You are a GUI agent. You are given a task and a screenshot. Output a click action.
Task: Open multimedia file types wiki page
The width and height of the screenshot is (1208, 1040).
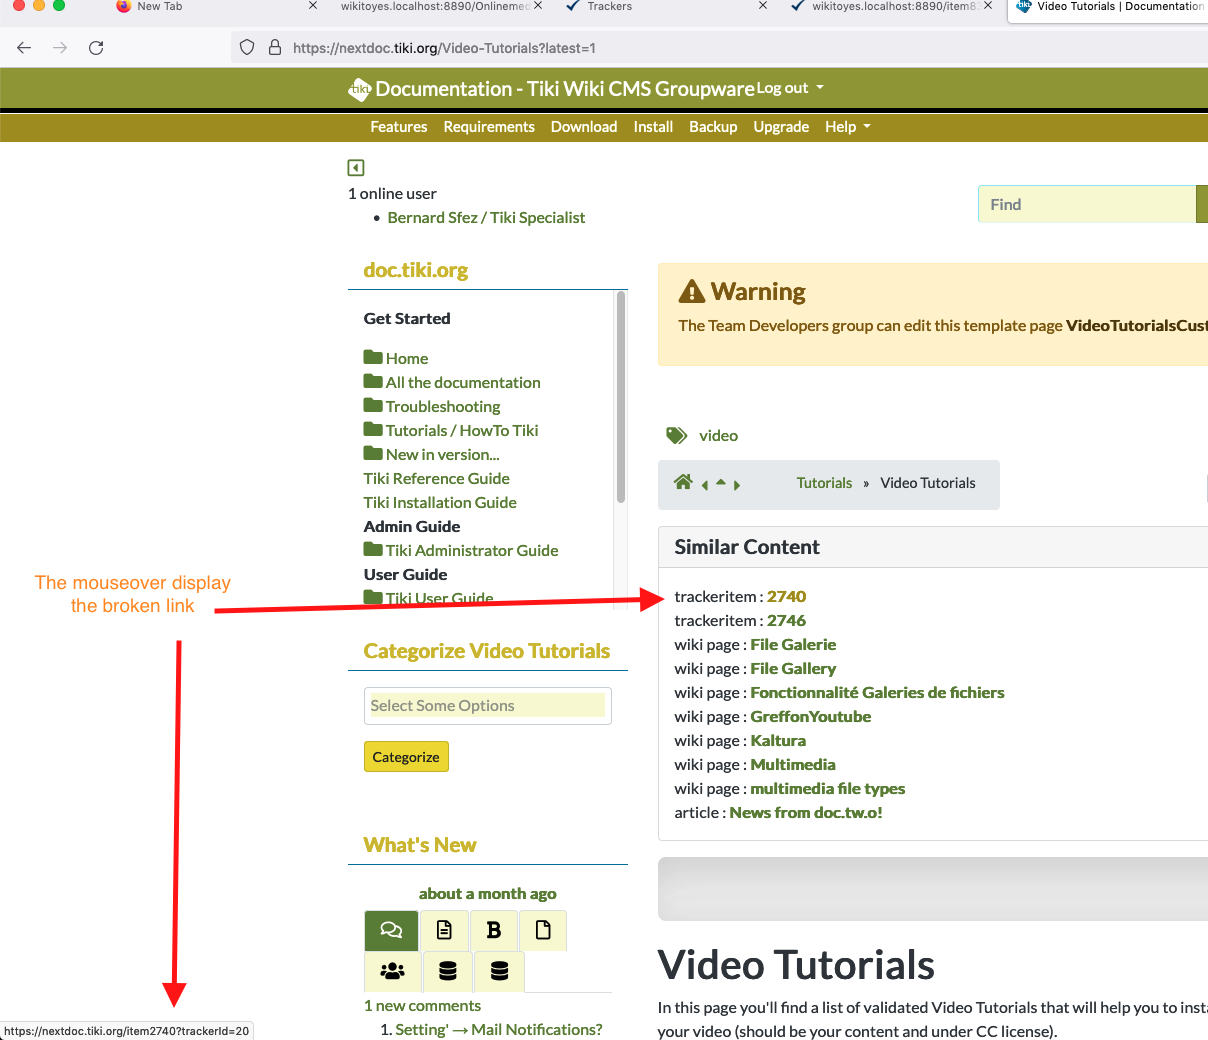tap(828, 788)
